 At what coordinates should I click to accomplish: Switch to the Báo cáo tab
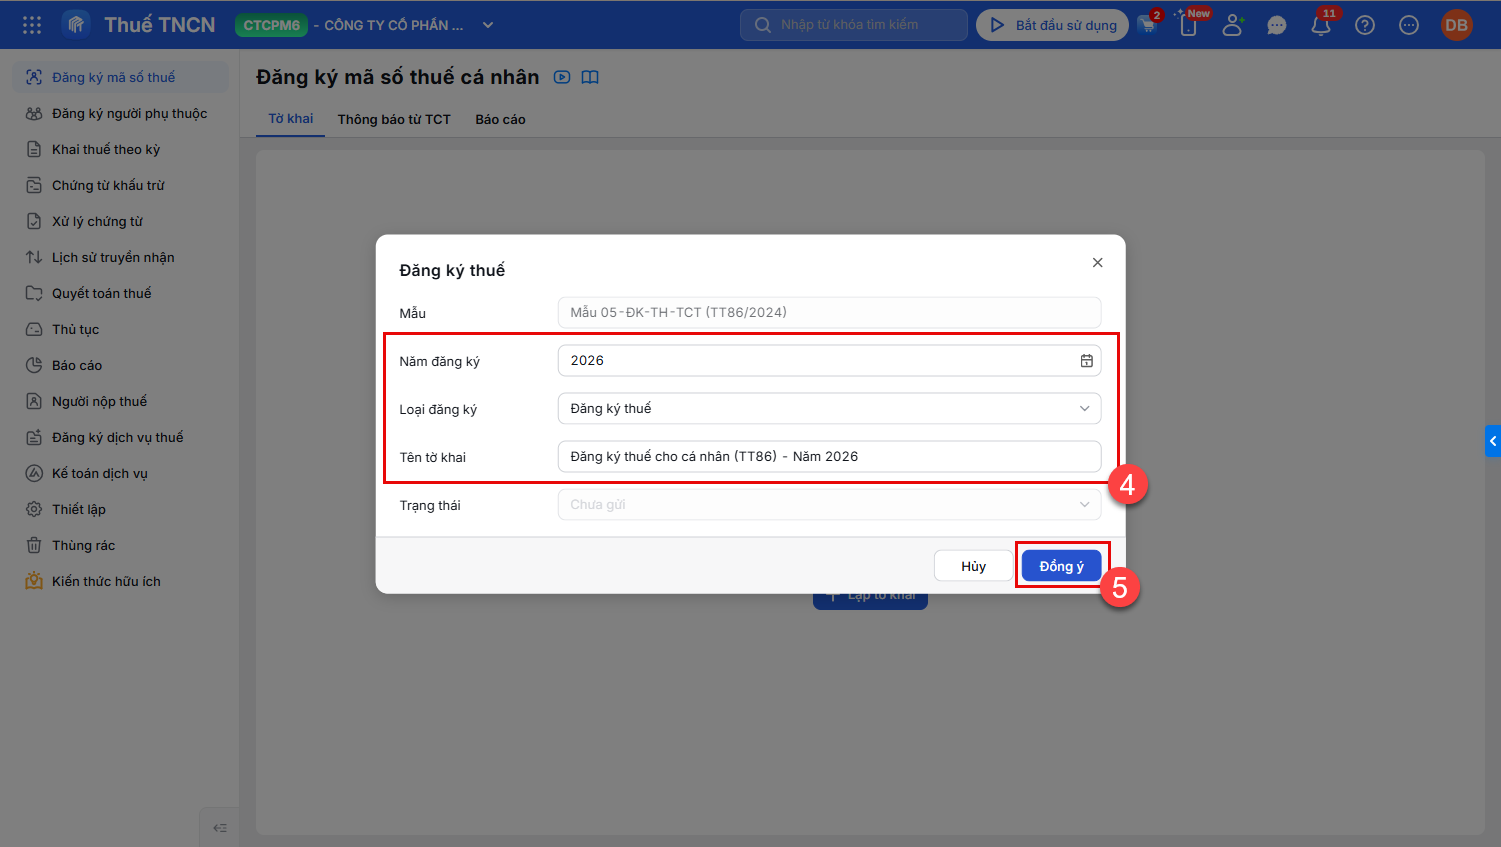(x=500, y=119)
